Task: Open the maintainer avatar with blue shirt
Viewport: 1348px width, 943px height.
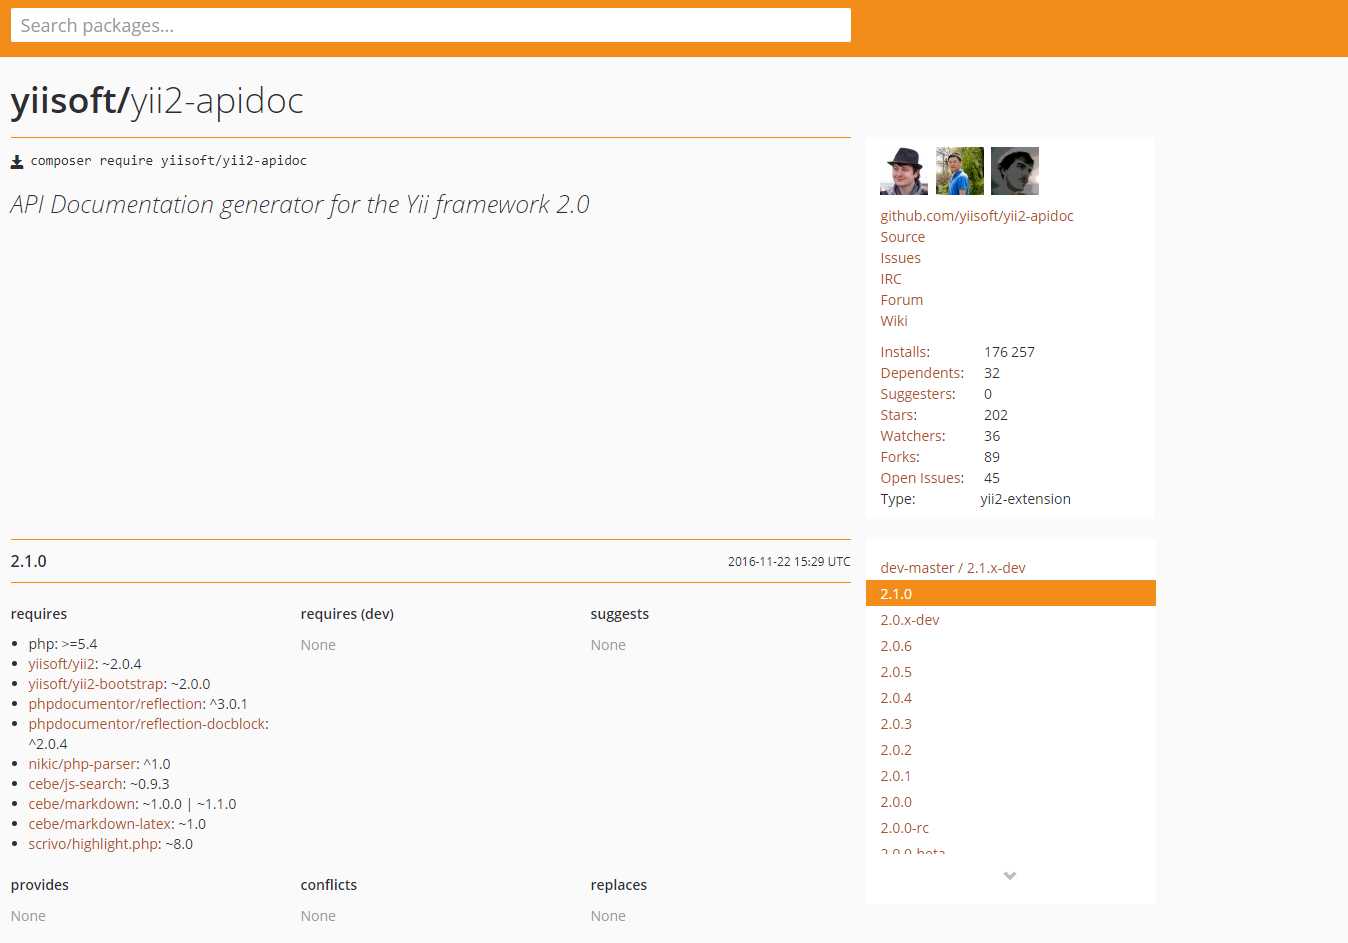Action: pyautogui.click(x=960, y=171)
